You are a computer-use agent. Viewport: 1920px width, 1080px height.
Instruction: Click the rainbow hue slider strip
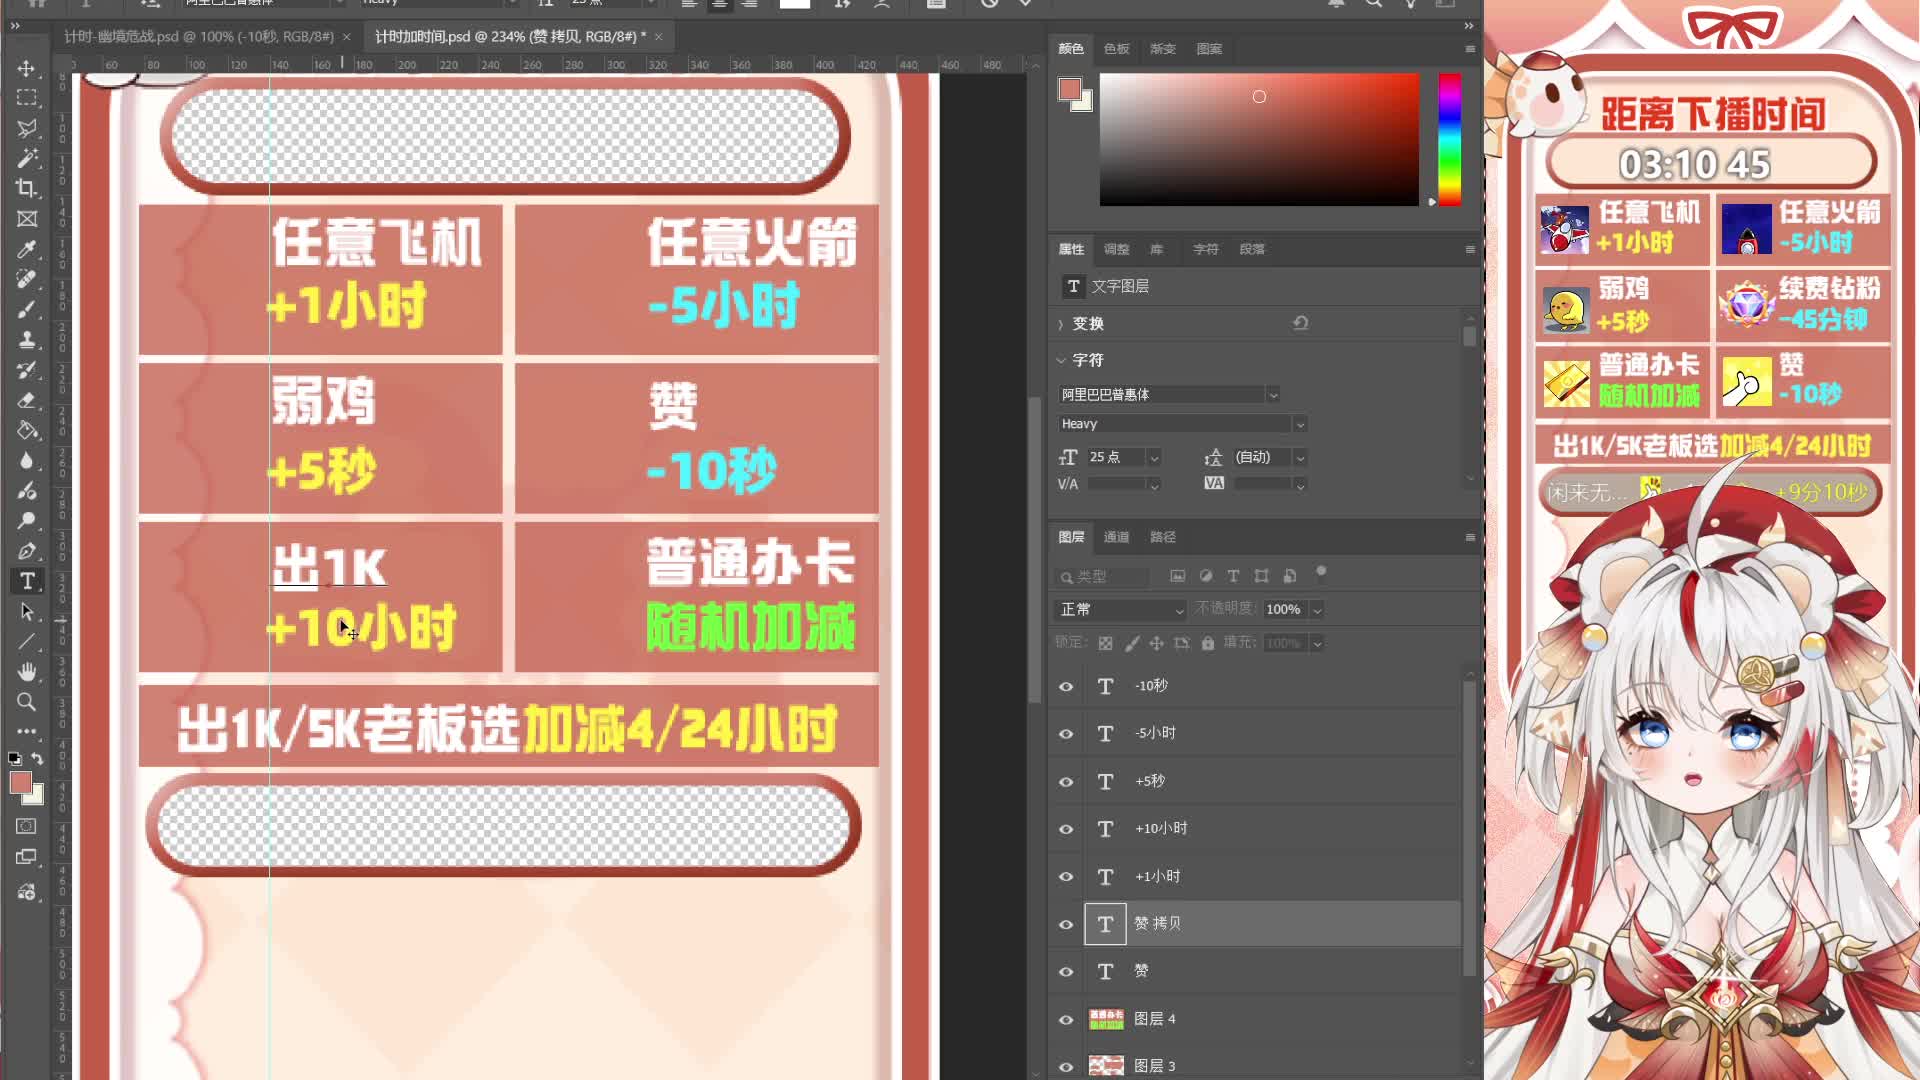point(1449,140)
